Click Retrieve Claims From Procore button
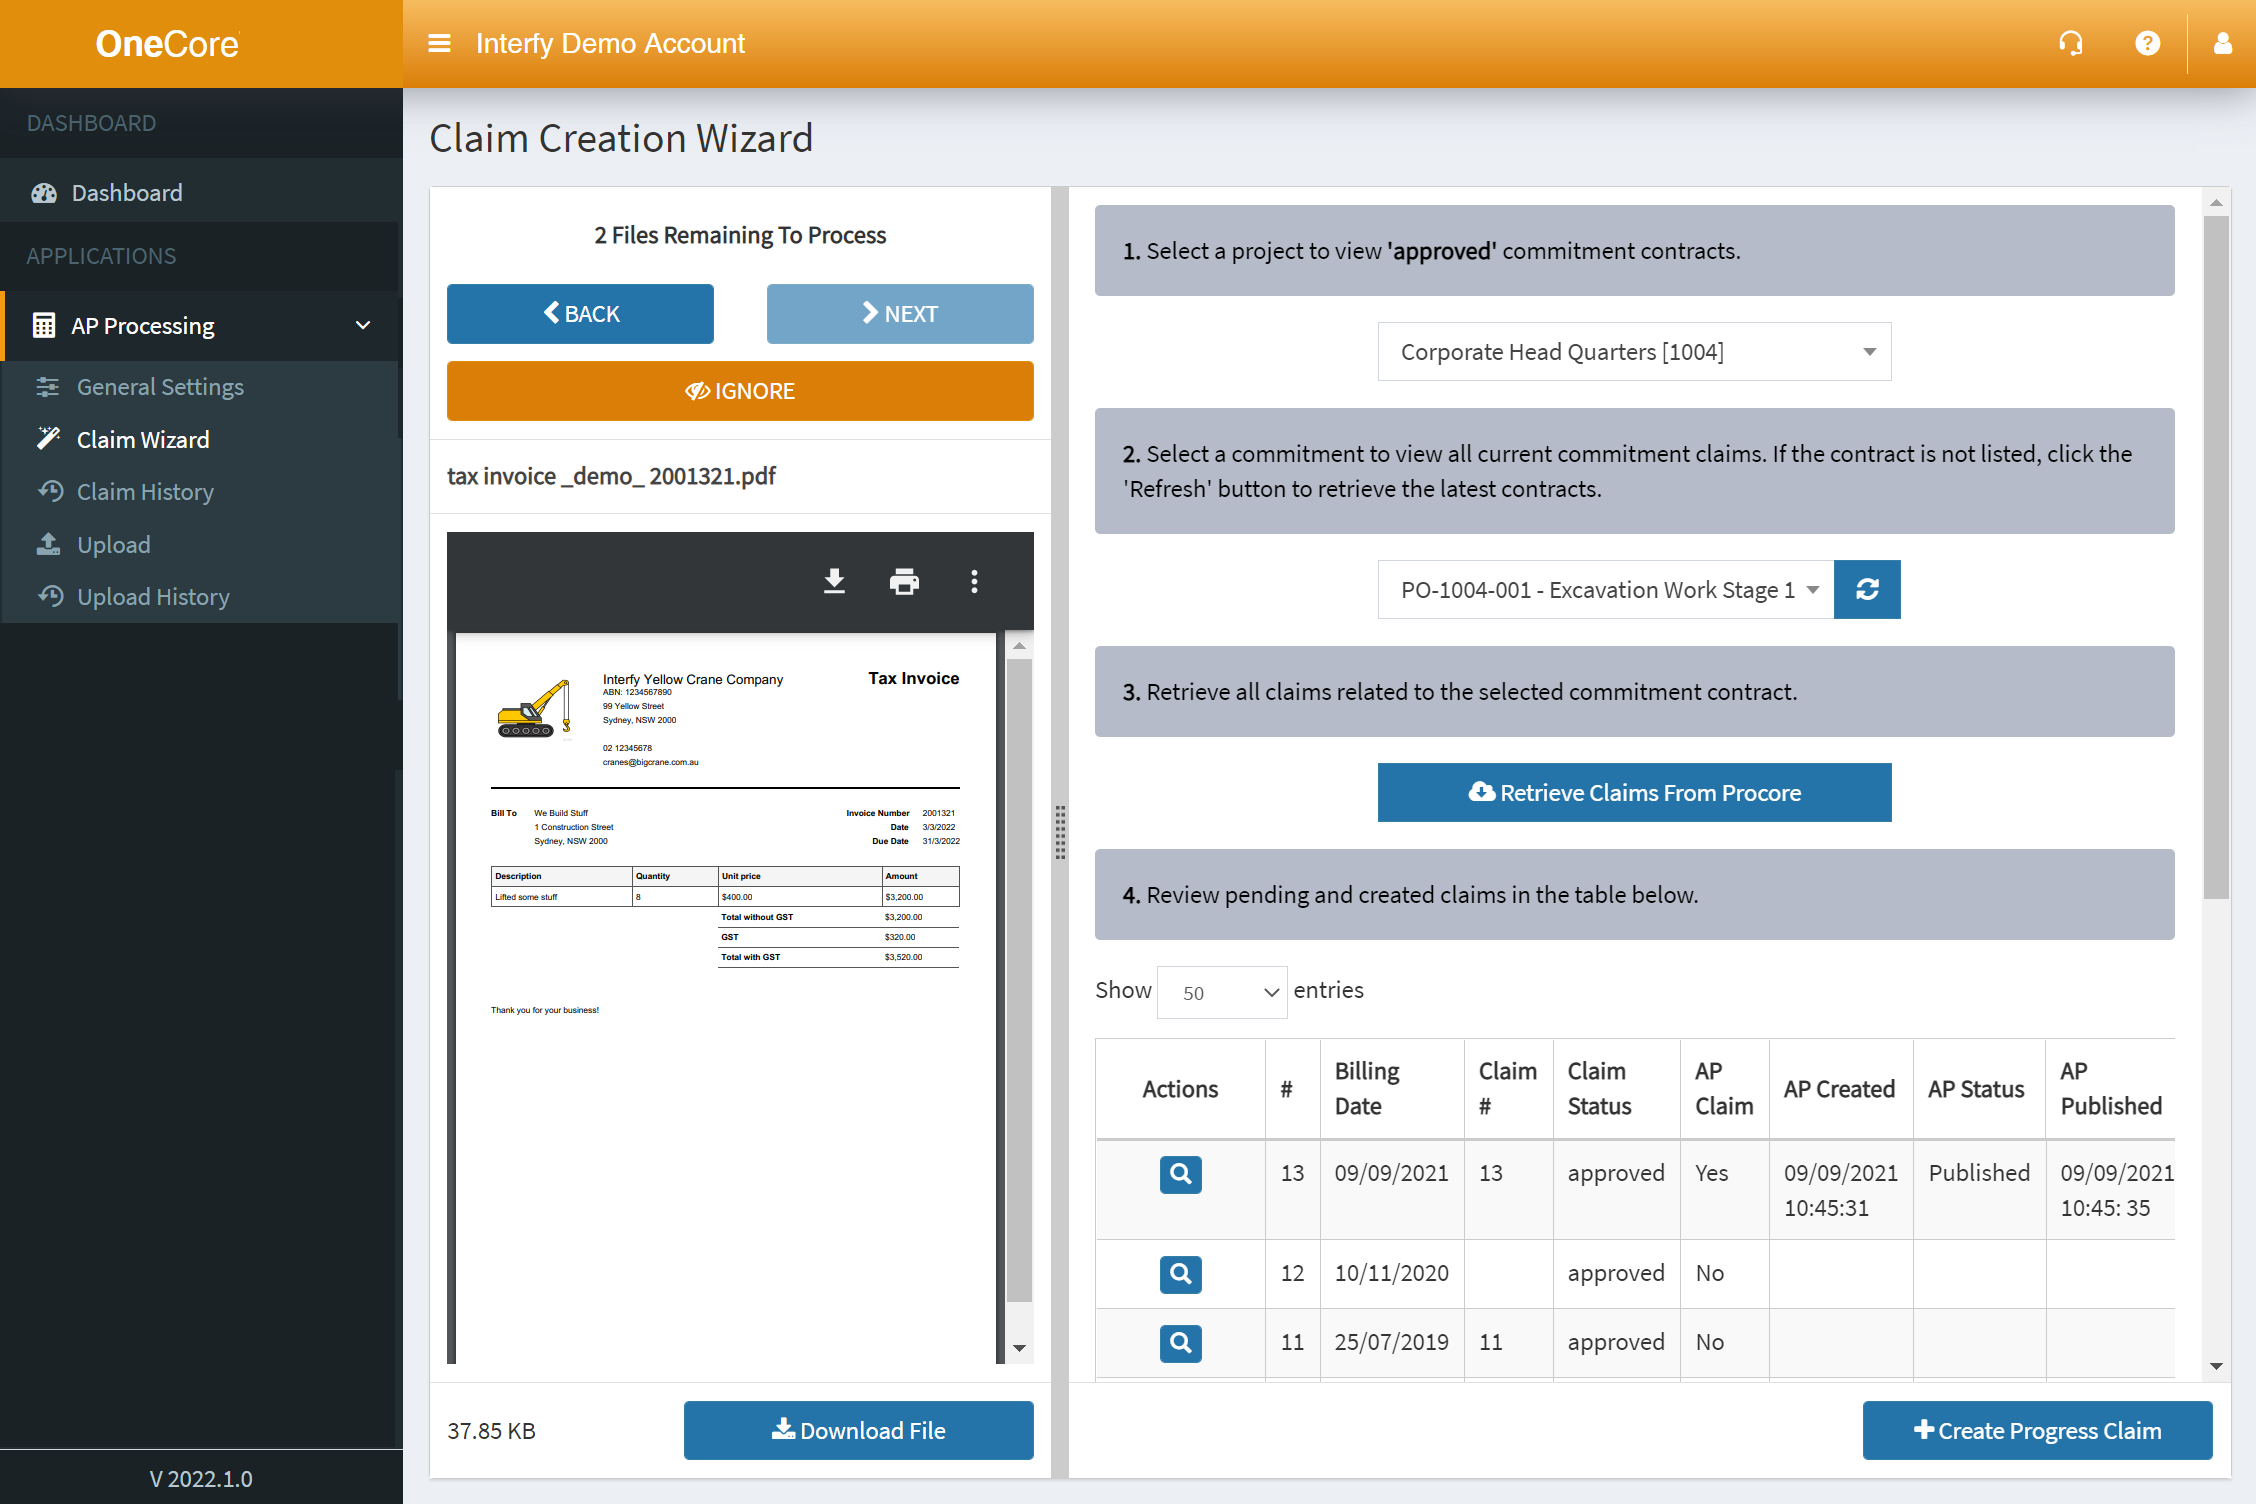This screenshot has width=2256, height=1504. coord(1634,793)
